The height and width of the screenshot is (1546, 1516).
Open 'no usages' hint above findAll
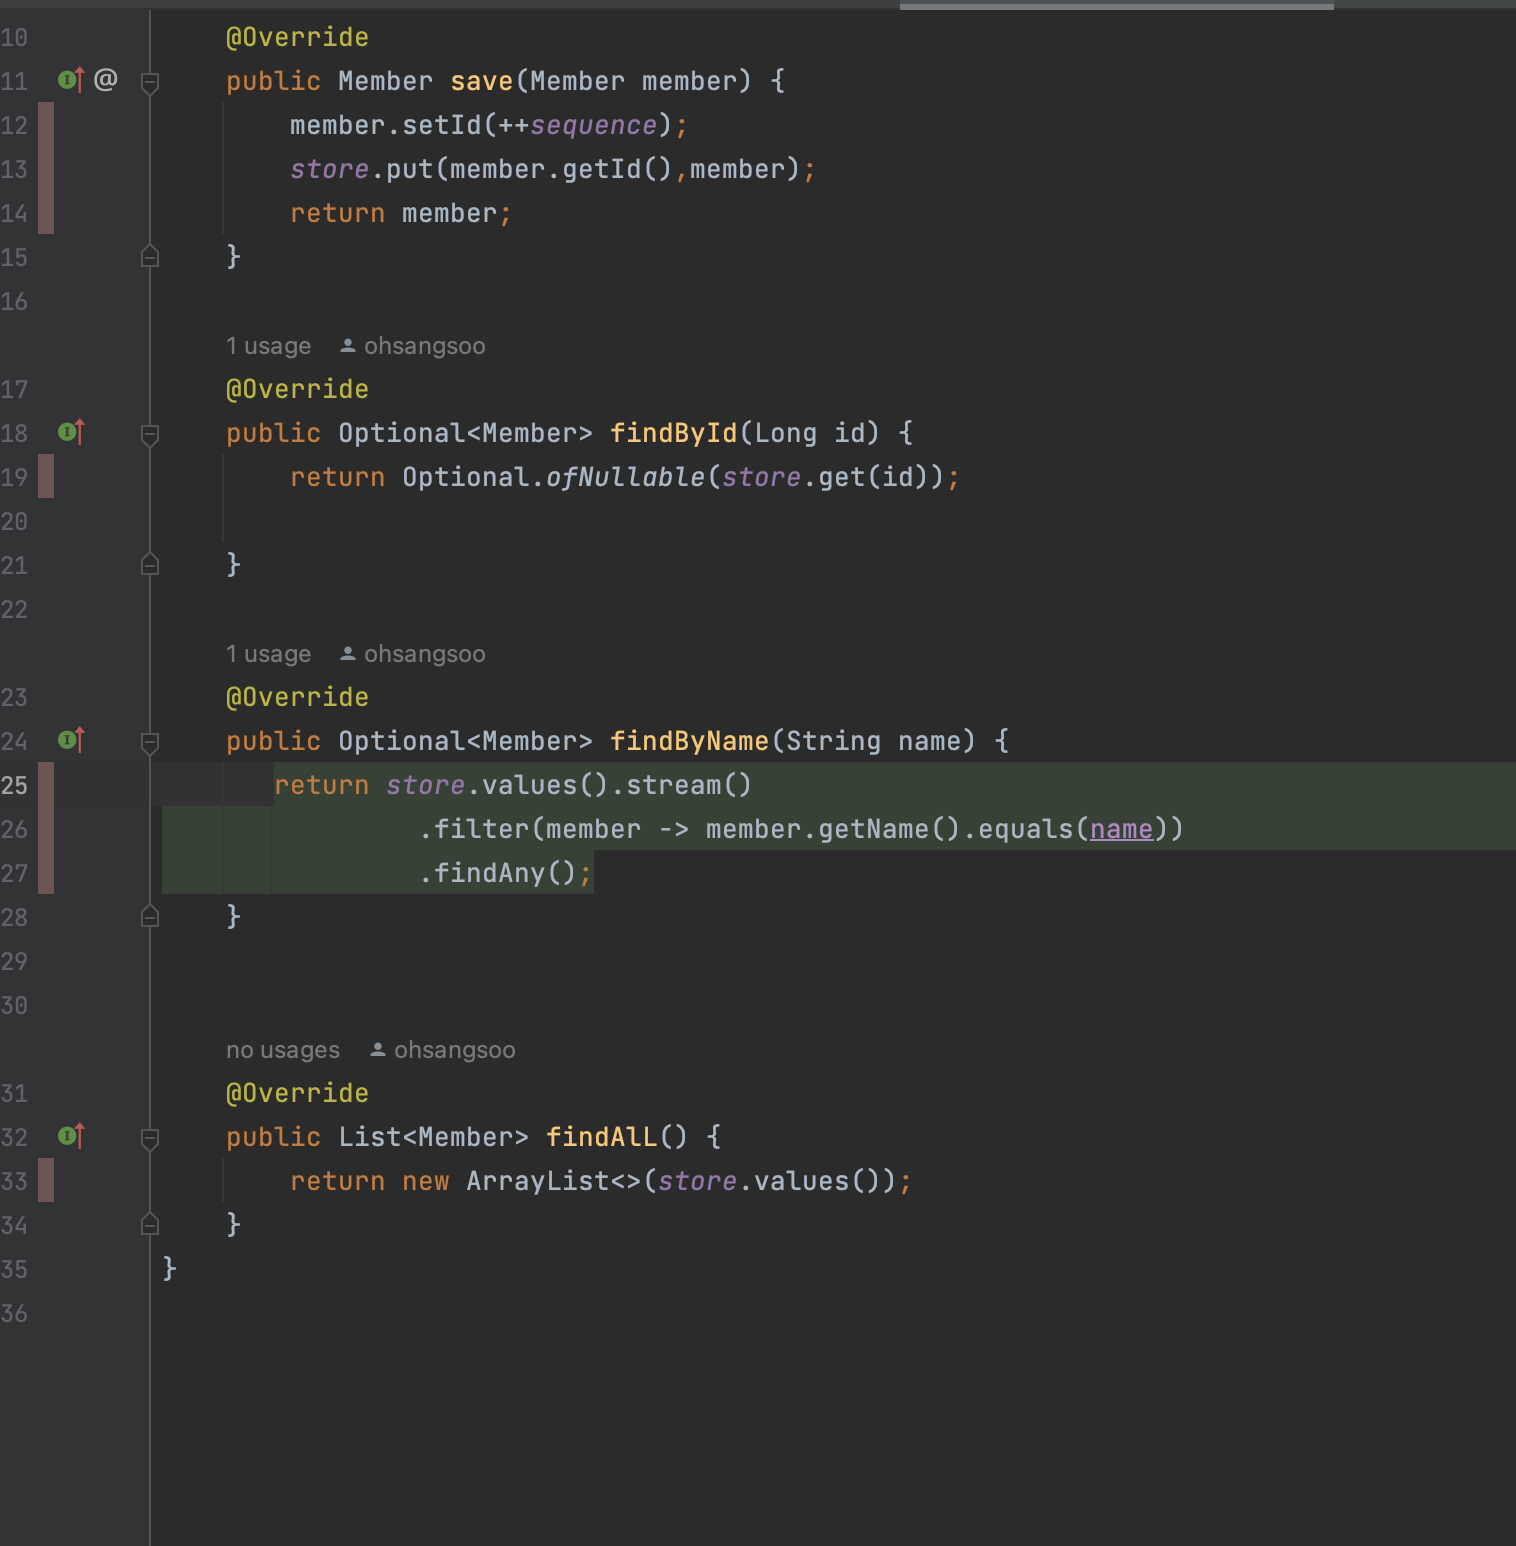point(283,1050)
